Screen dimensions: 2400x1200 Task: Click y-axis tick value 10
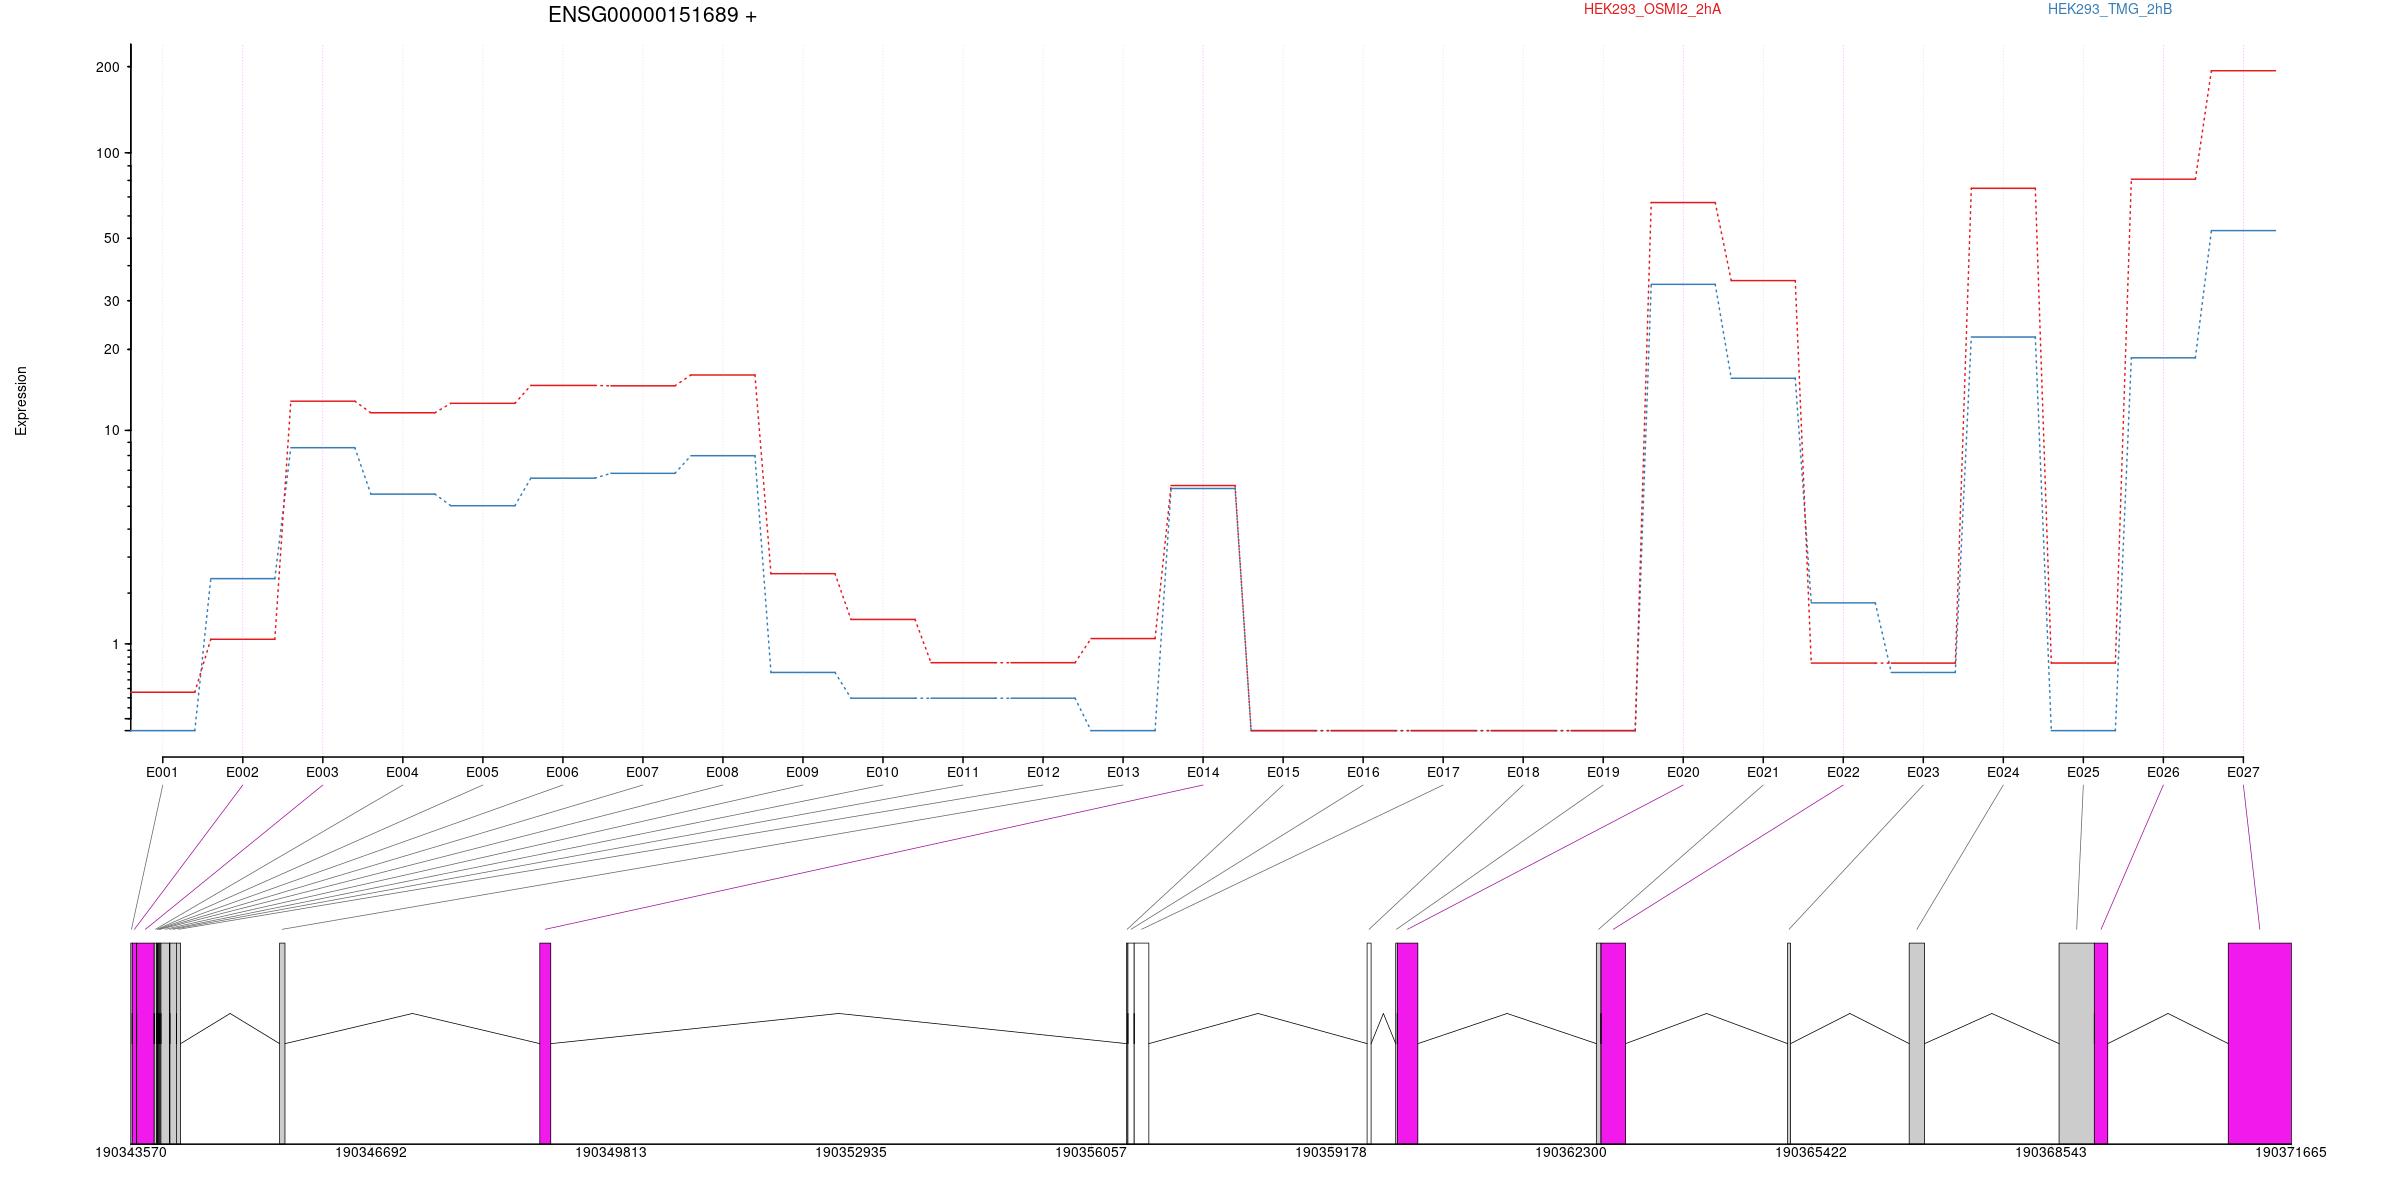pyautogui.click(x=112, y=430)
